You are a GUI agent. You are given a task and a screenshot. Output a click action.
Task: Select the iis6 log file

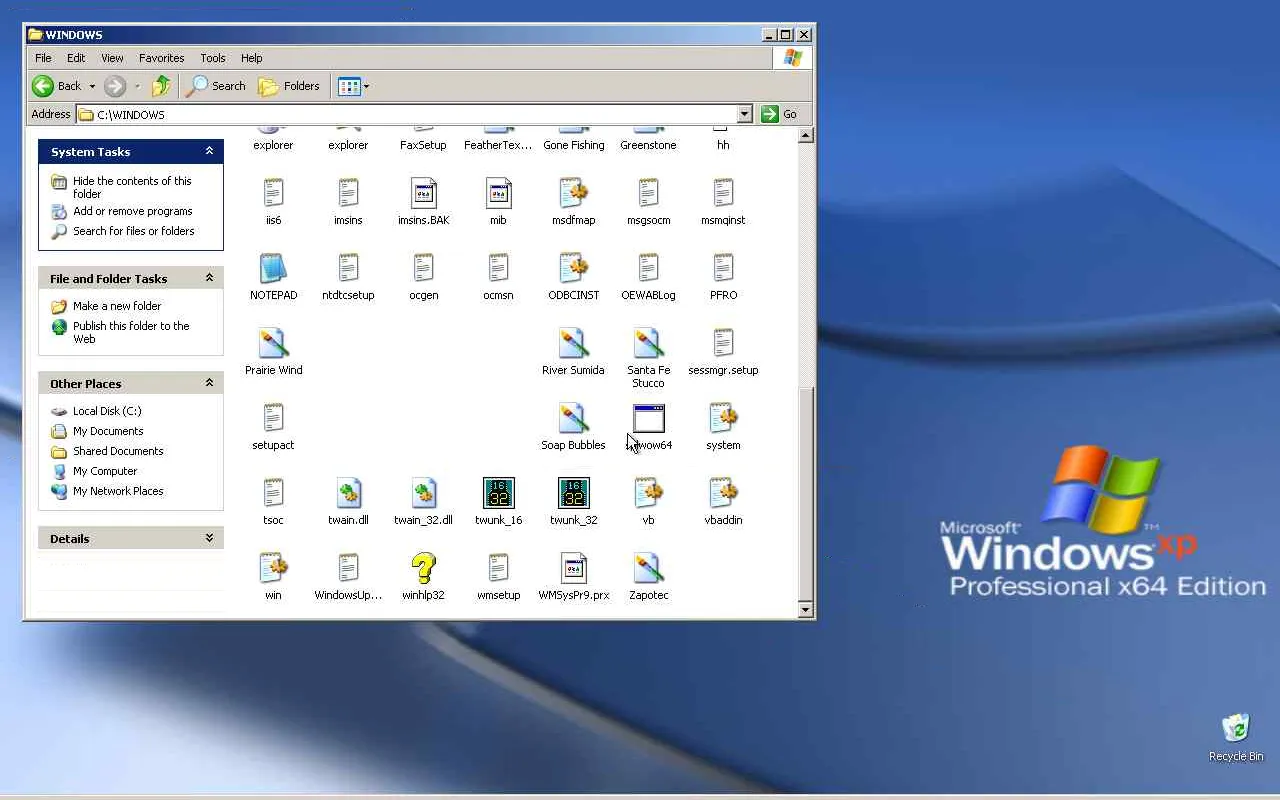coord(273,193)
